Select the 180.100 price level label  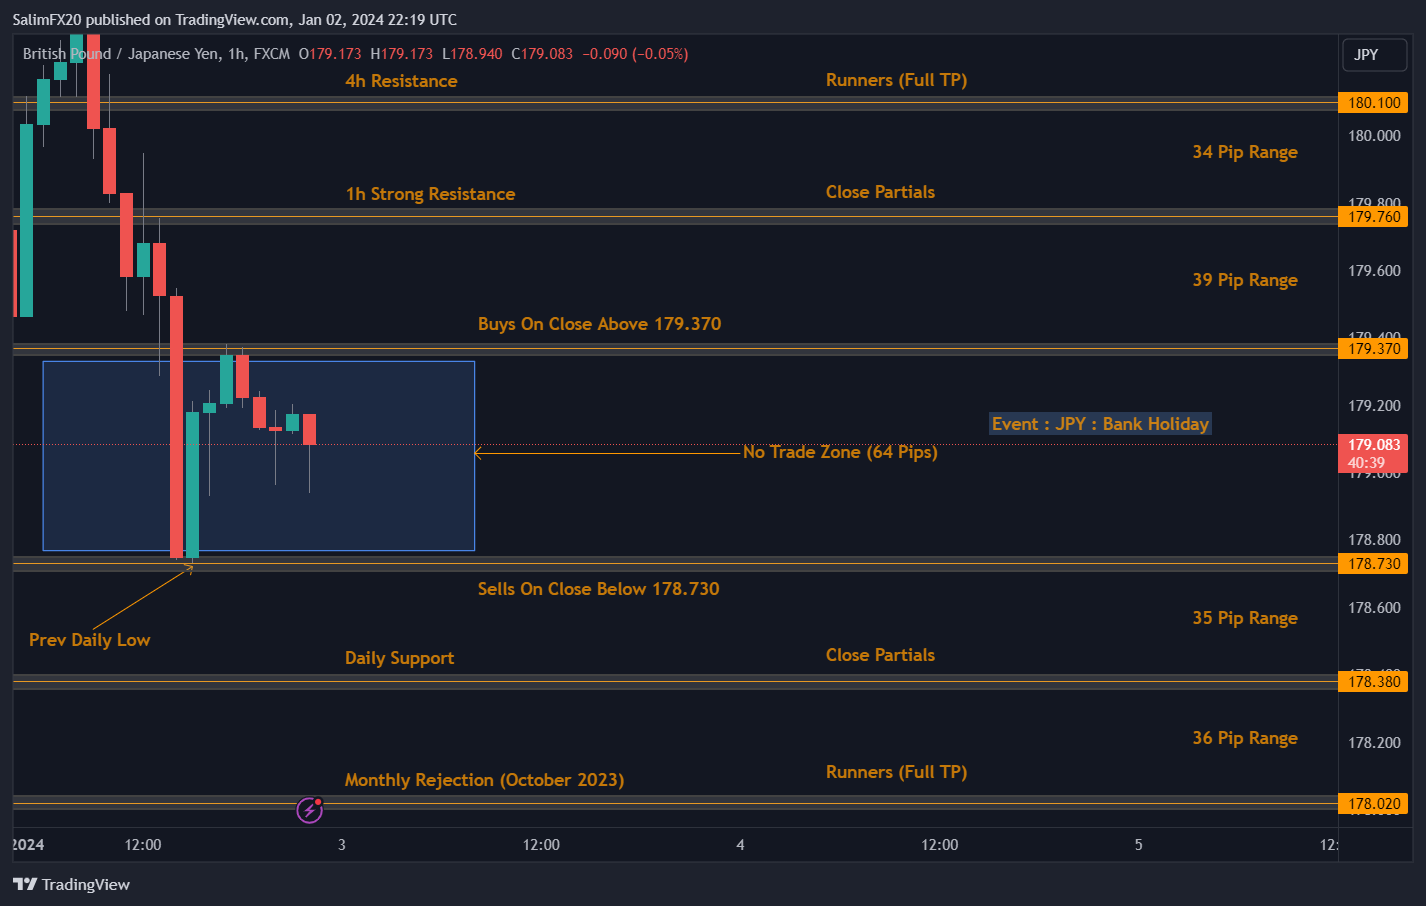click(1373, 103)
